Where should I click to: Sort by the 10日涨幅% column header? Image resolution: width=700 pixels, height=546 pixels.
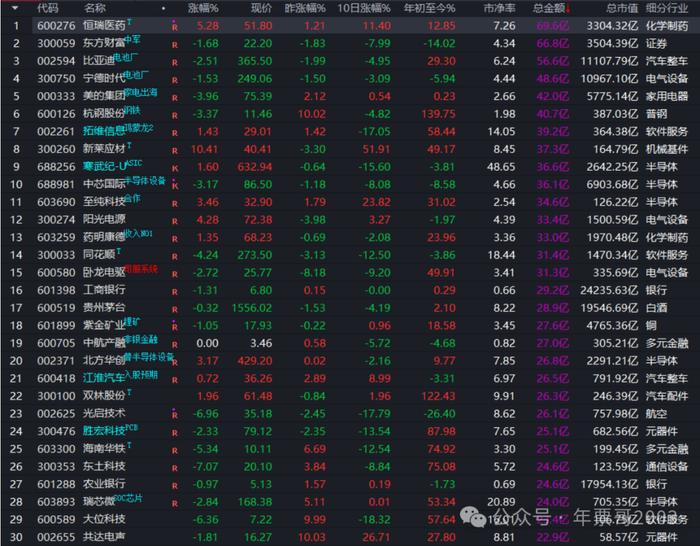(364, 8)
